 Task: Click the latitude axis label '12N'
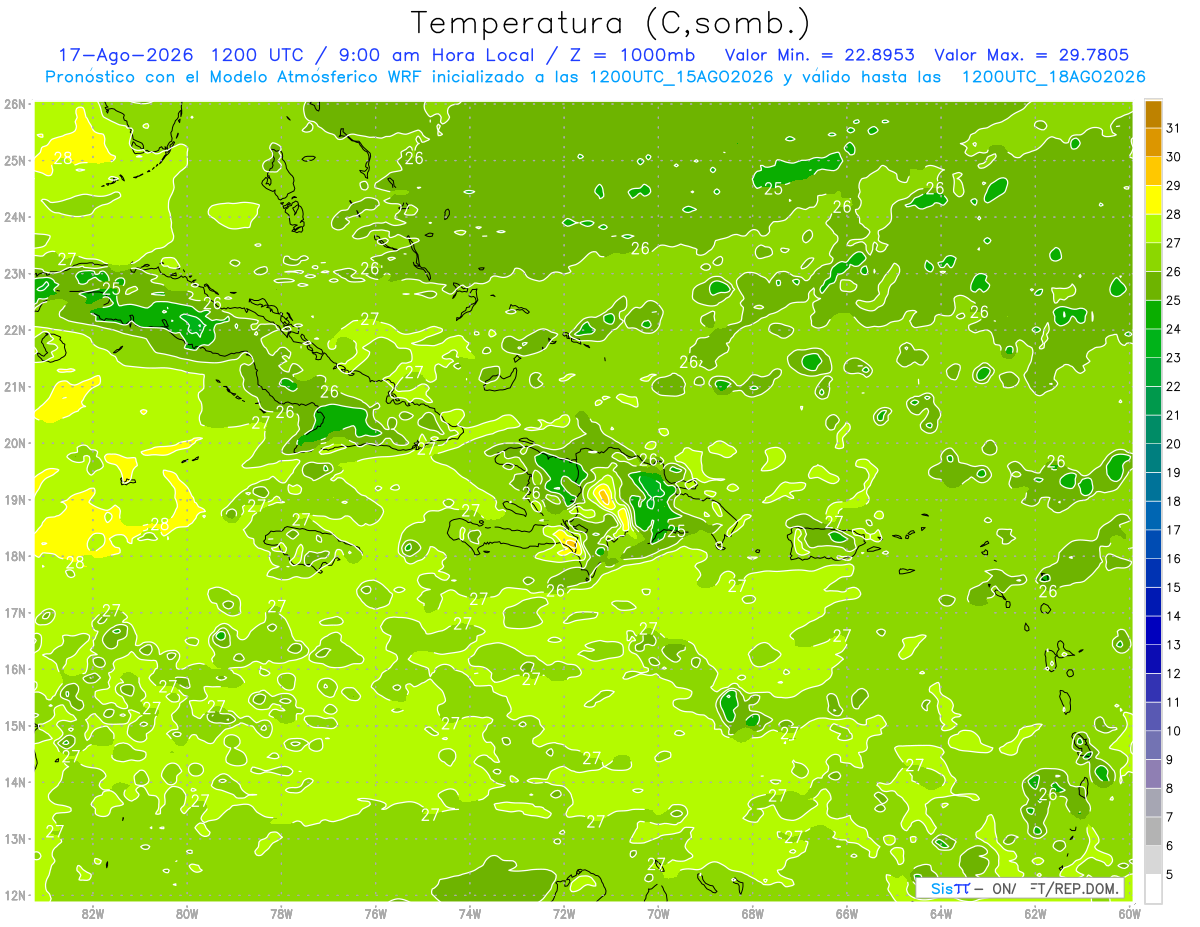tap(15, 895)
